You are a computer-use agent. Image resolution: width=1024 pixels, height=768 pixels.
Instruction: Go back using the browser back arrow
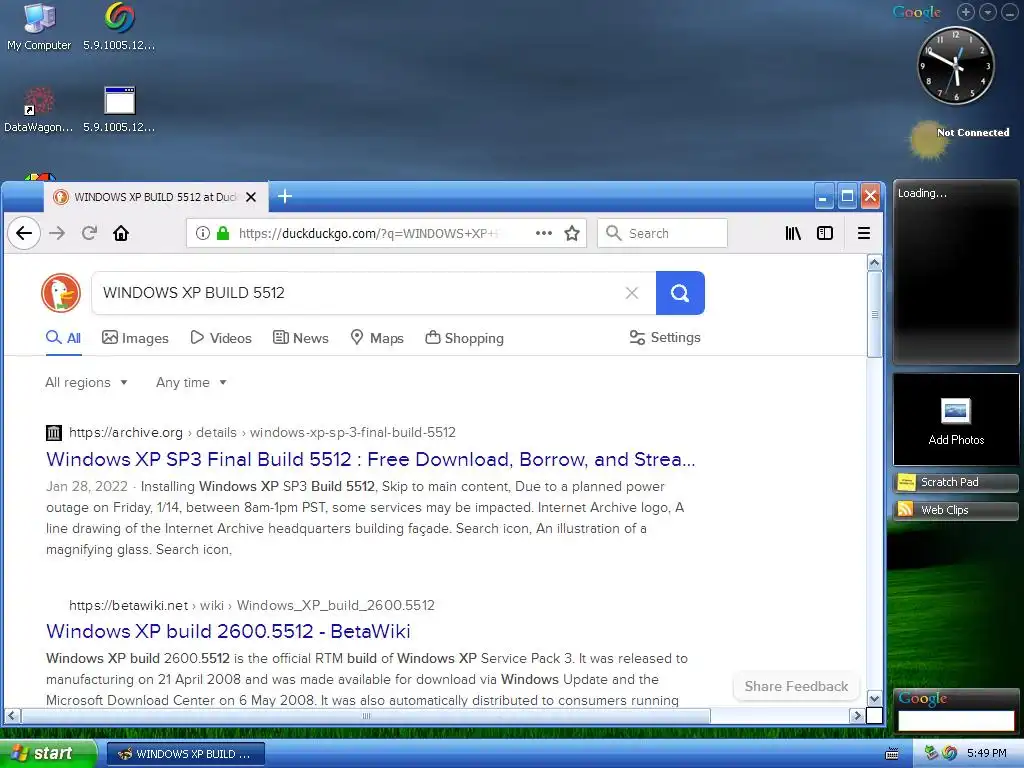click(24, 233)
